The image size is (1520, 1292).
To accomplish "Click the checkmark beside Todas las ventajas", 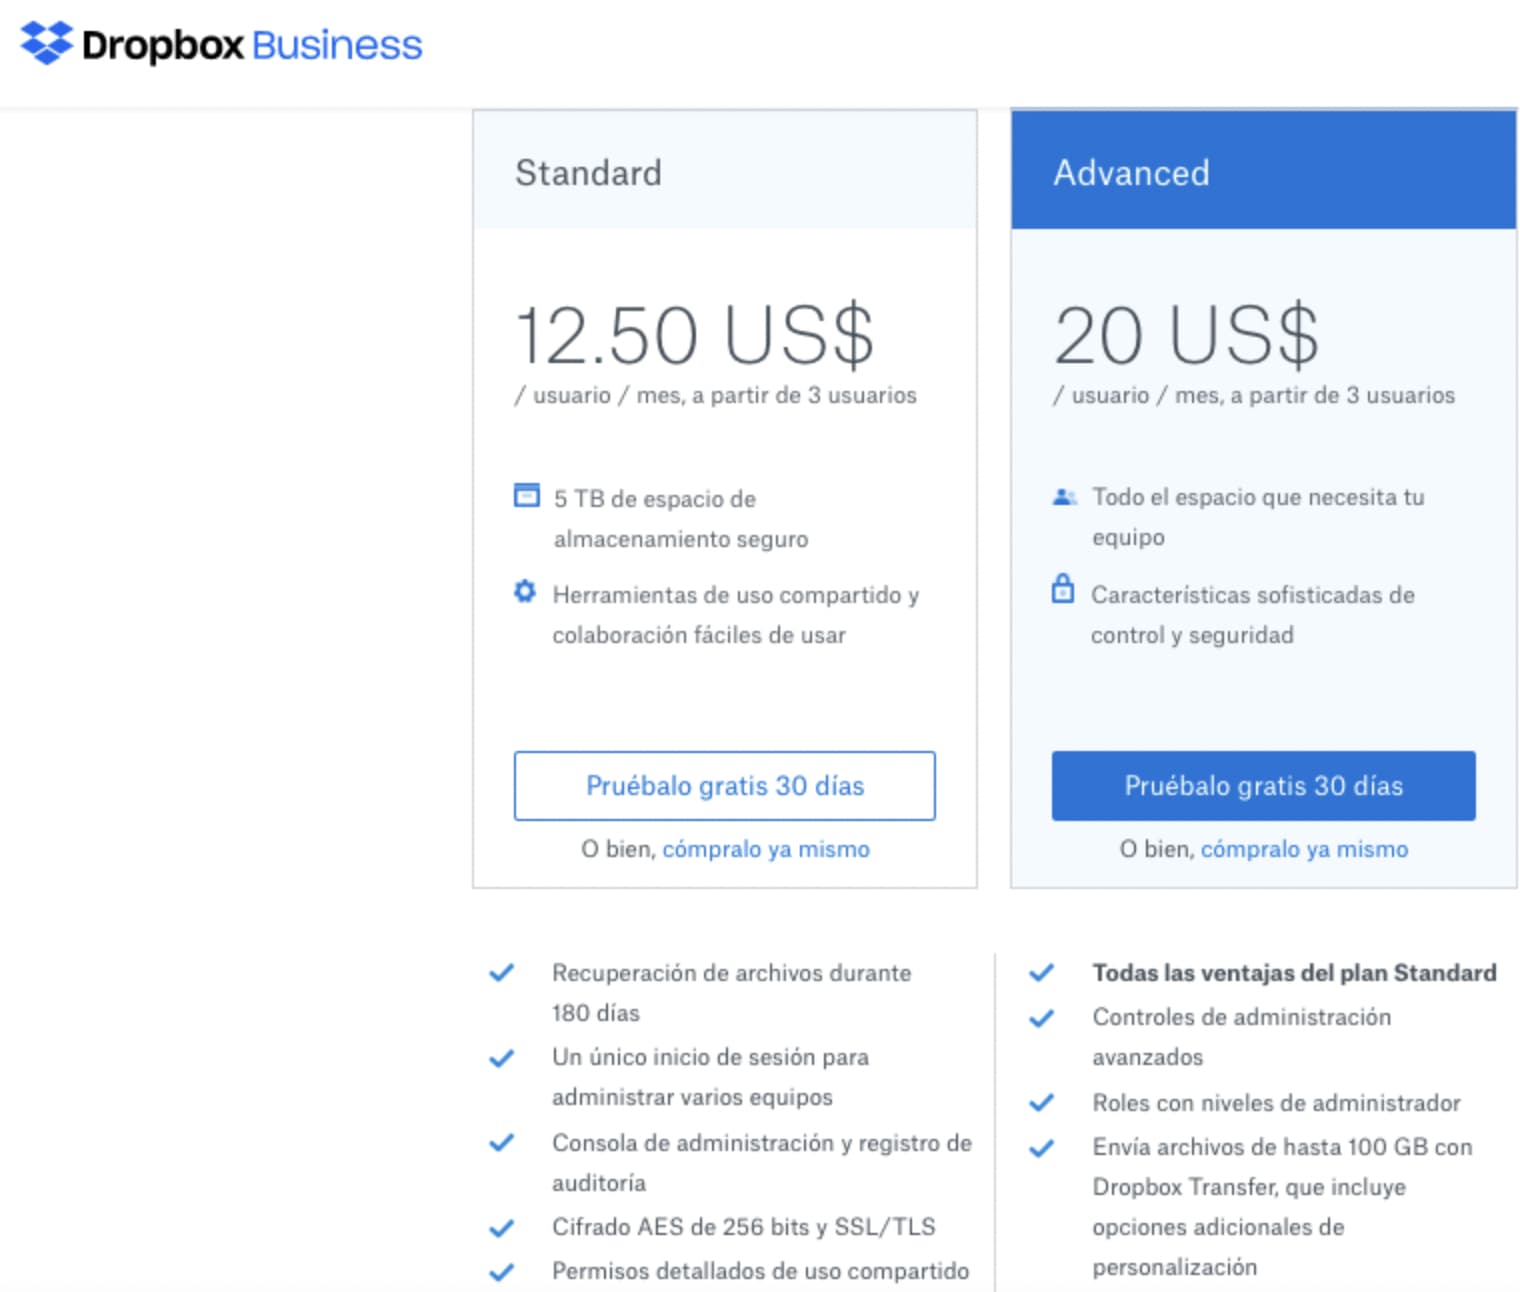I will pos(1041,971).
